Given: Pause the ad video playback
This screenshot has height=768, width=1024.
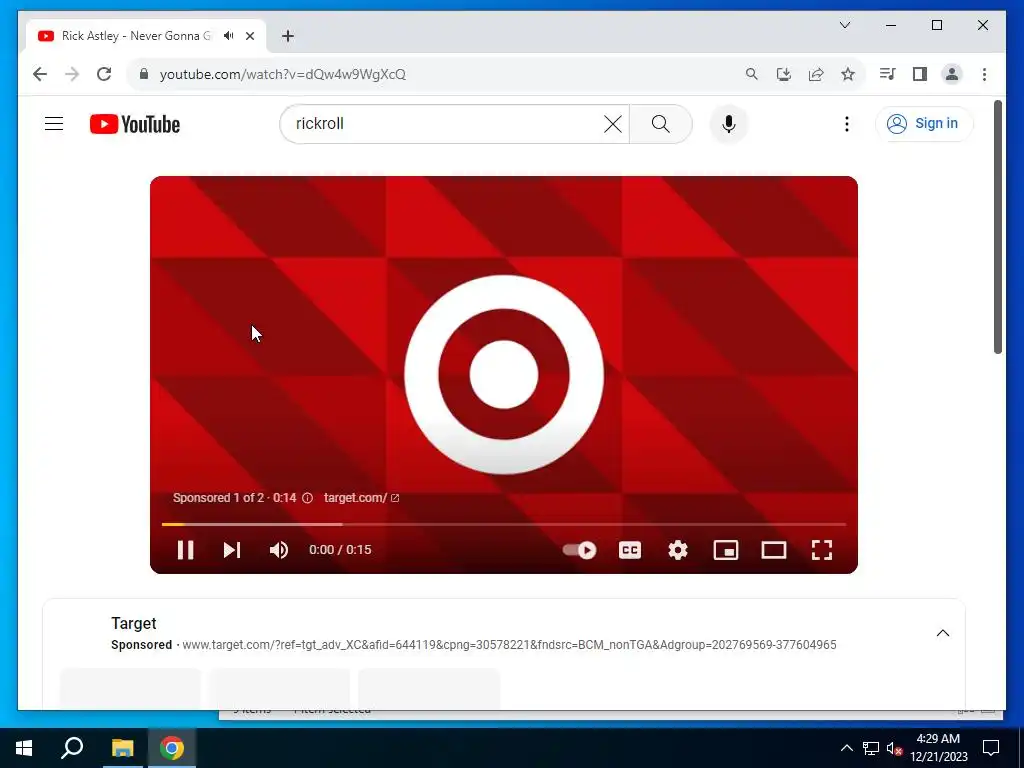Looking at the screenshot, I should coord(185,550).
